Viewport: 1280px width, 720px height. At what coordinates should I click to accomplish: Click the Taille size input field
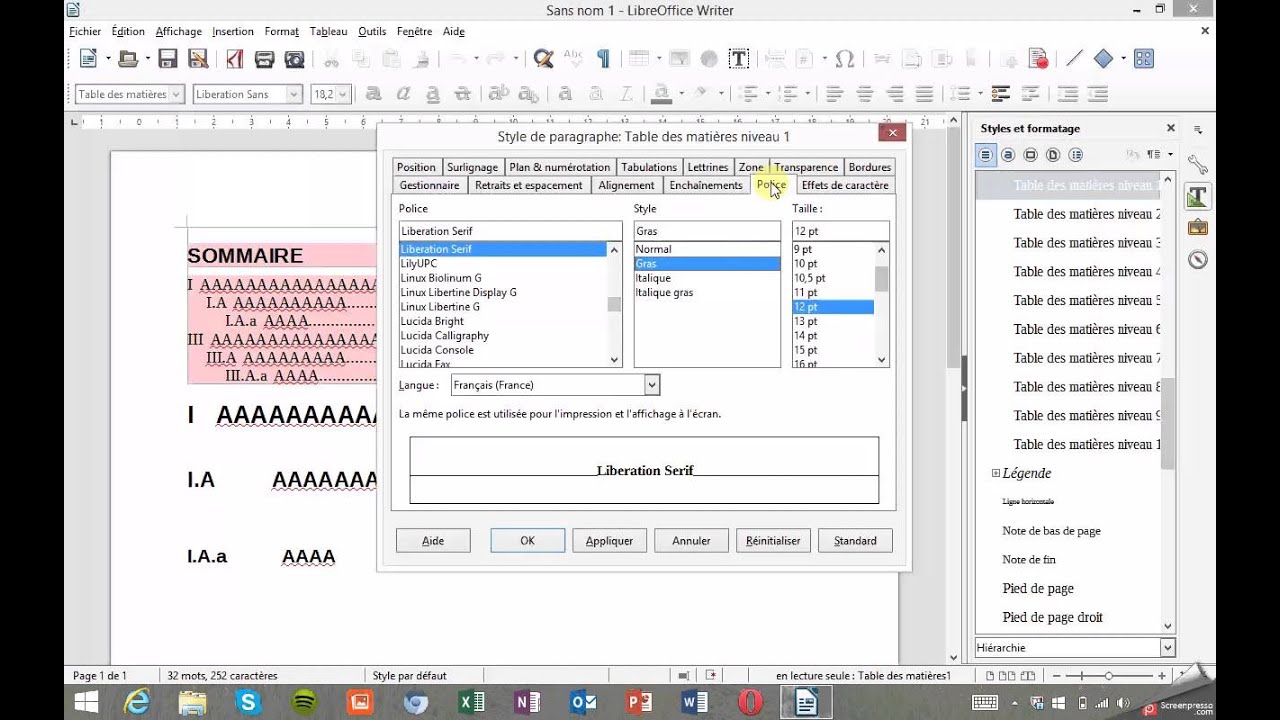pos(840,231)
